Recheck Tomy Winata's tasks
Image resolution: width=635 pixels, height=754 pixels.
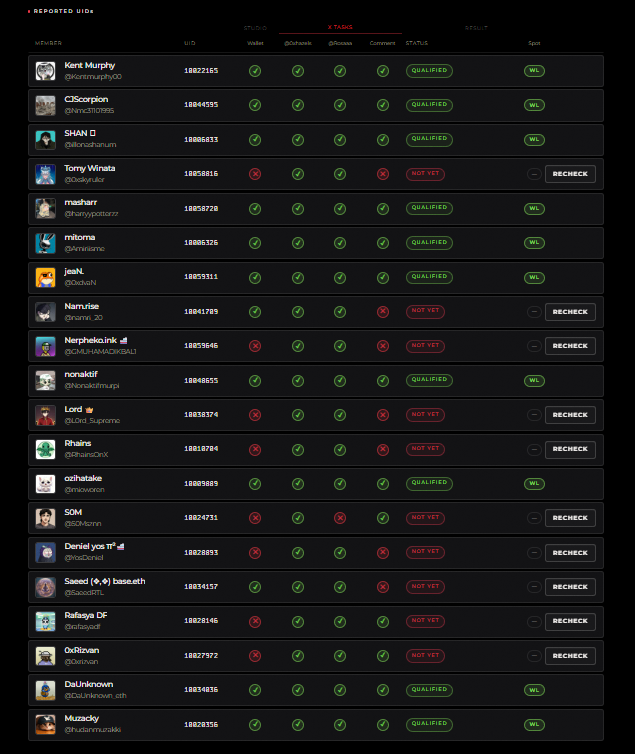570,174
